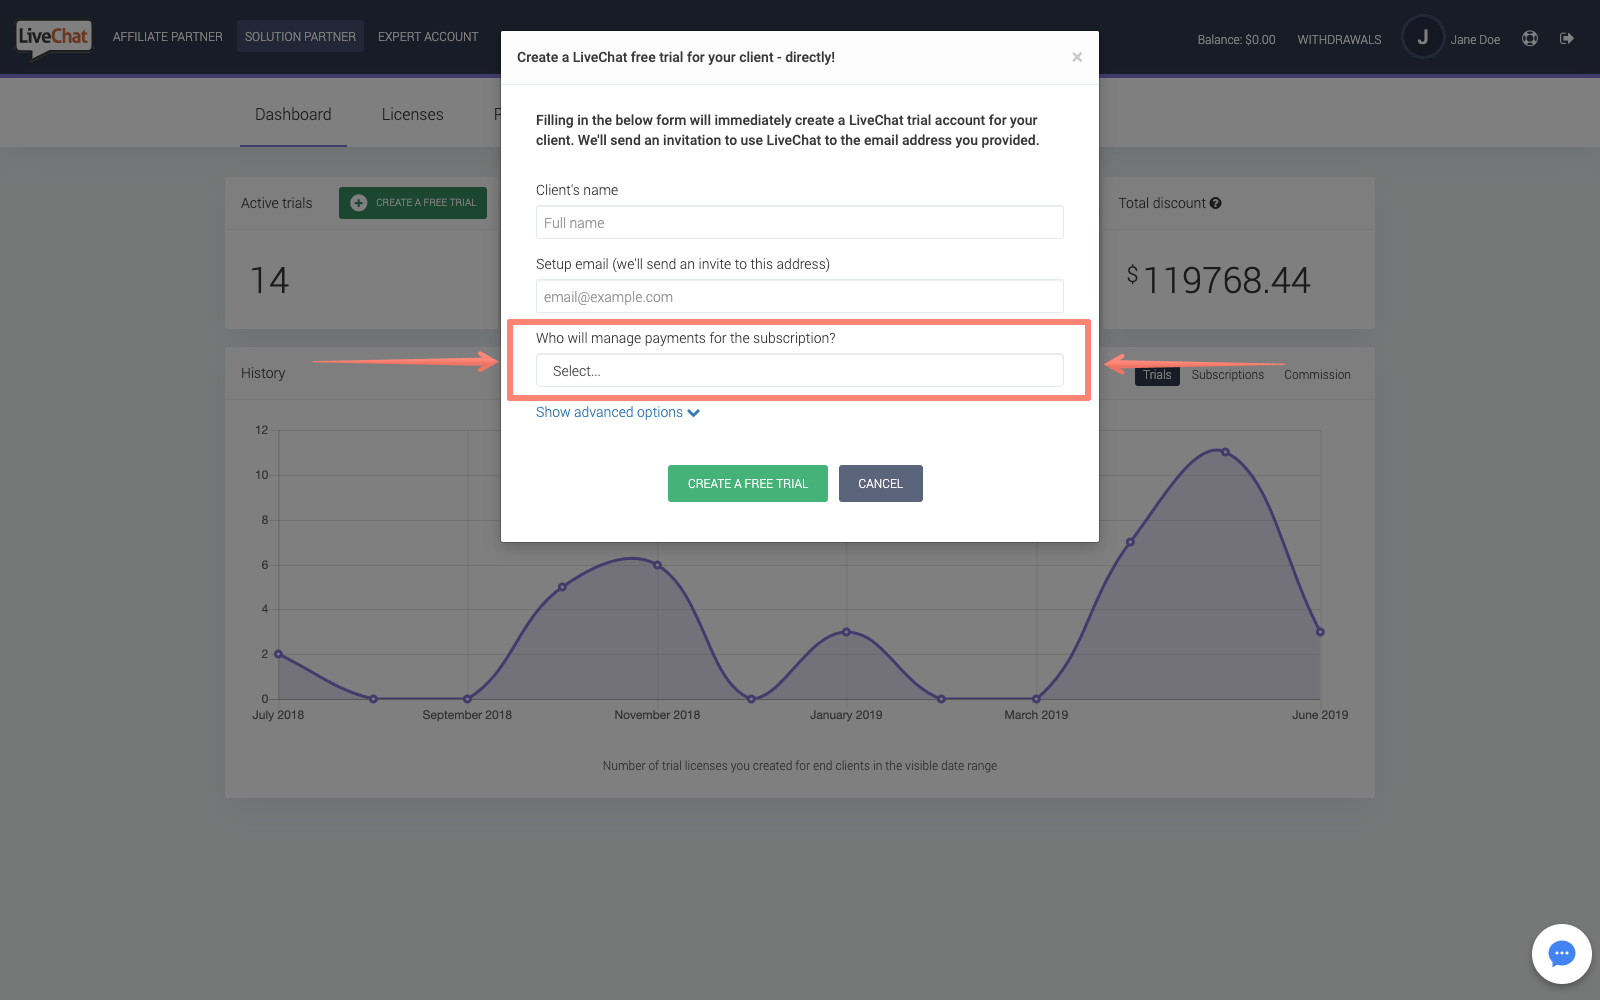
Task: Click Jane Doe avatar circle
Action: click(1422, 37)
